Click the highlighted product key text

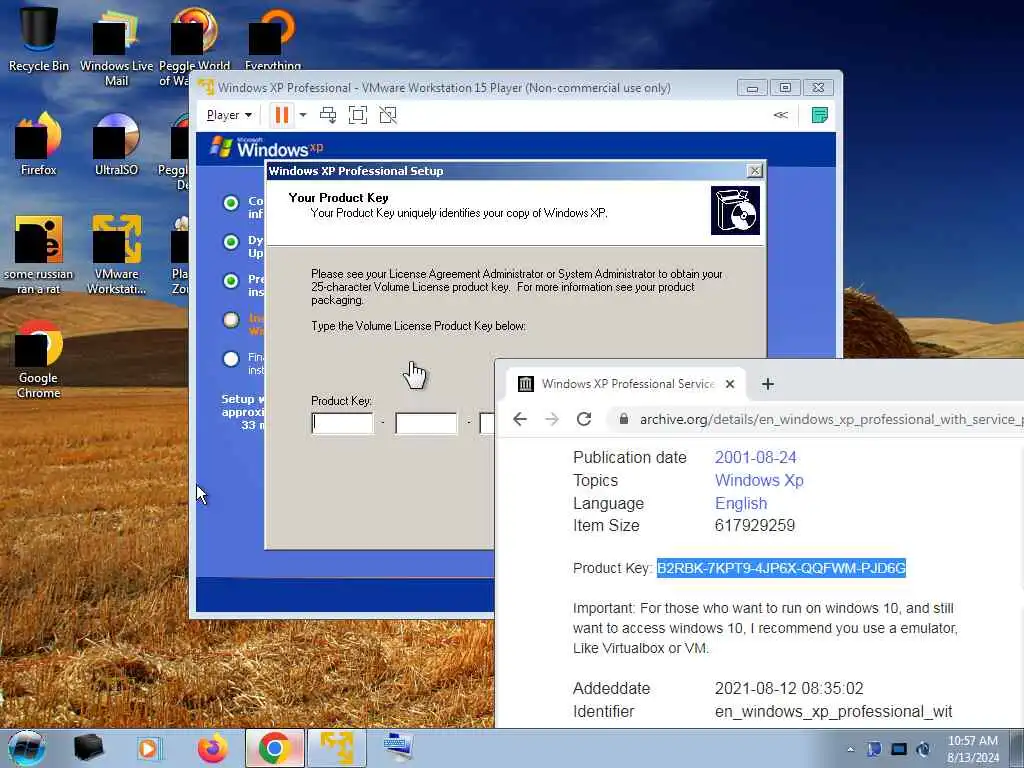click(x=781, y=568)
